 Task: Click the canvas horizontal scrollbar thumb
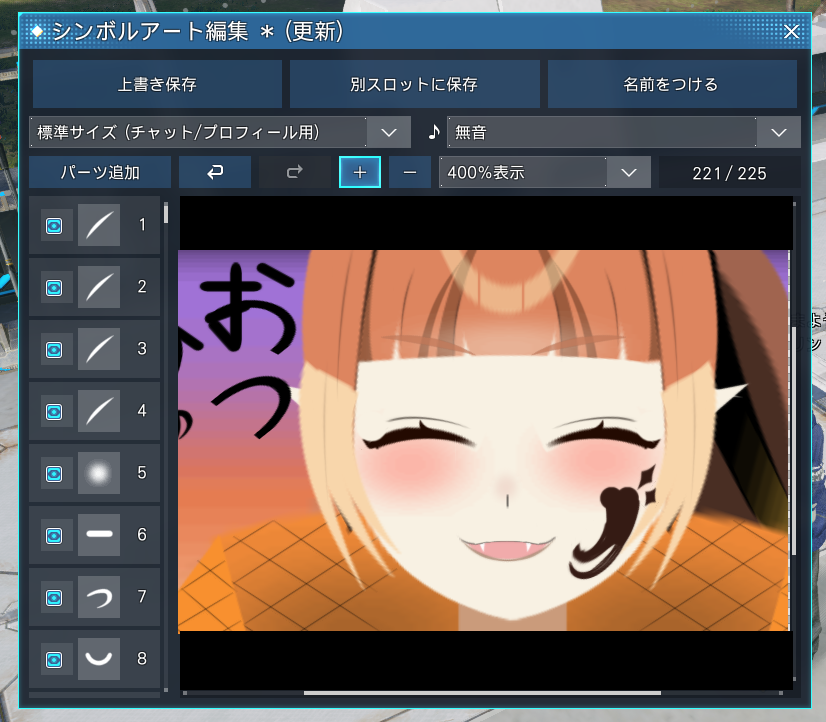pyautogui.click(x=482, y=693)
